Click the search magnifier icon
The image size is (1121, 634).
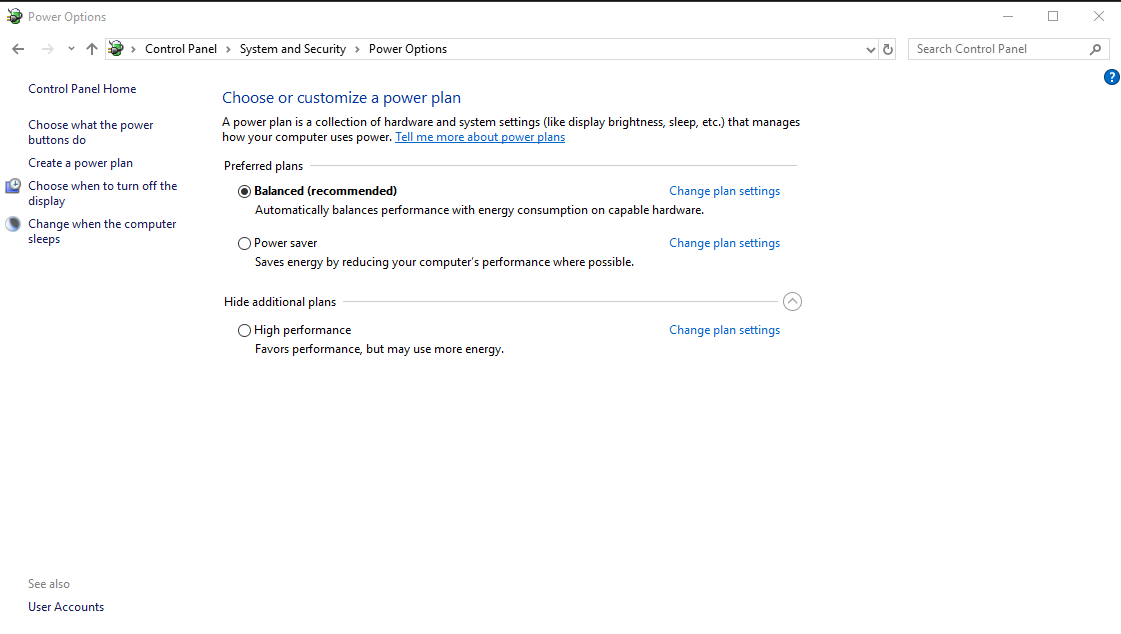click(1095, 49)
